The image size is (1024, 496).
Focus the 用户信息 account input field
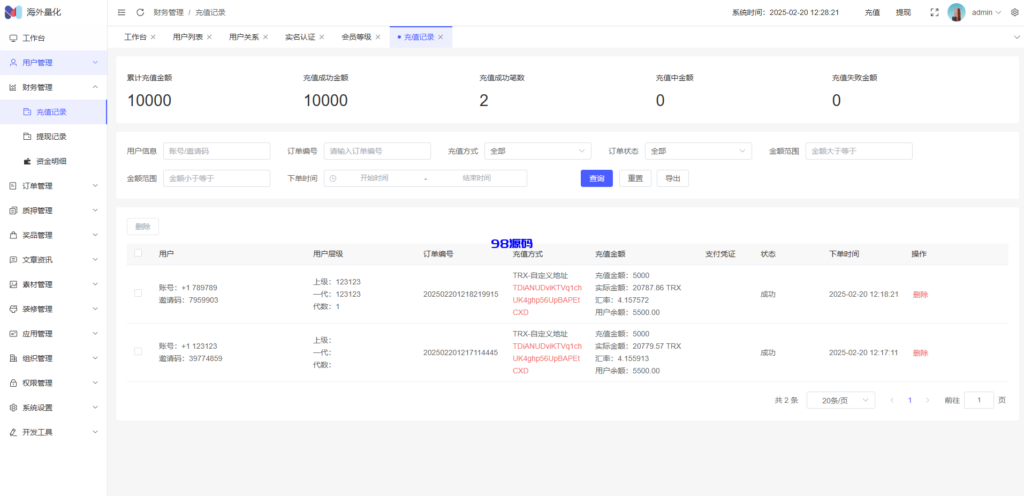point(216,151)
